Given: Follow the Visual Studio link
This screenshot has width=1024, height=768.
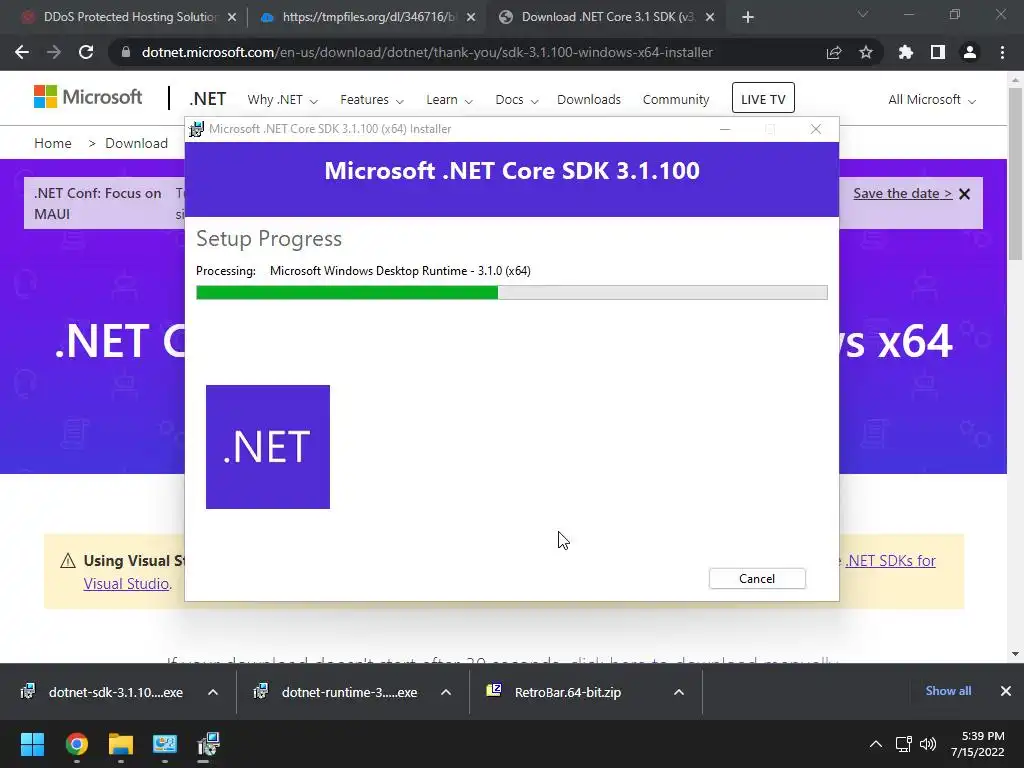Looking at the screenshot, I should (x=127, y=584).
